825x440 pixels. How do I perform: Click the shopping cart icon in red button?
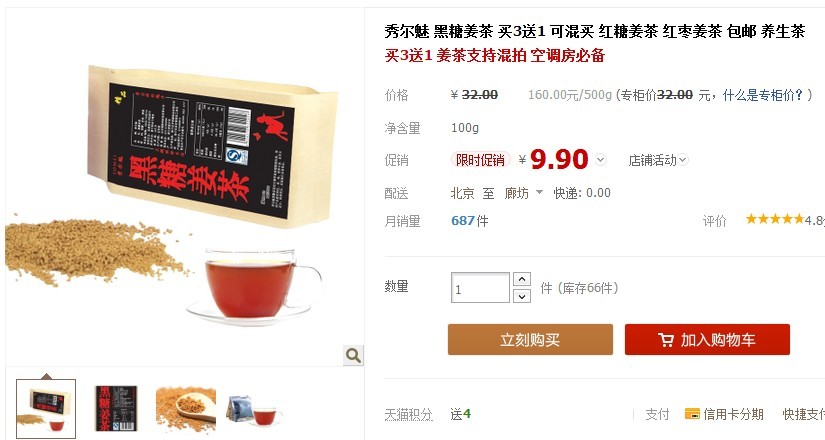tap(666, 340)
